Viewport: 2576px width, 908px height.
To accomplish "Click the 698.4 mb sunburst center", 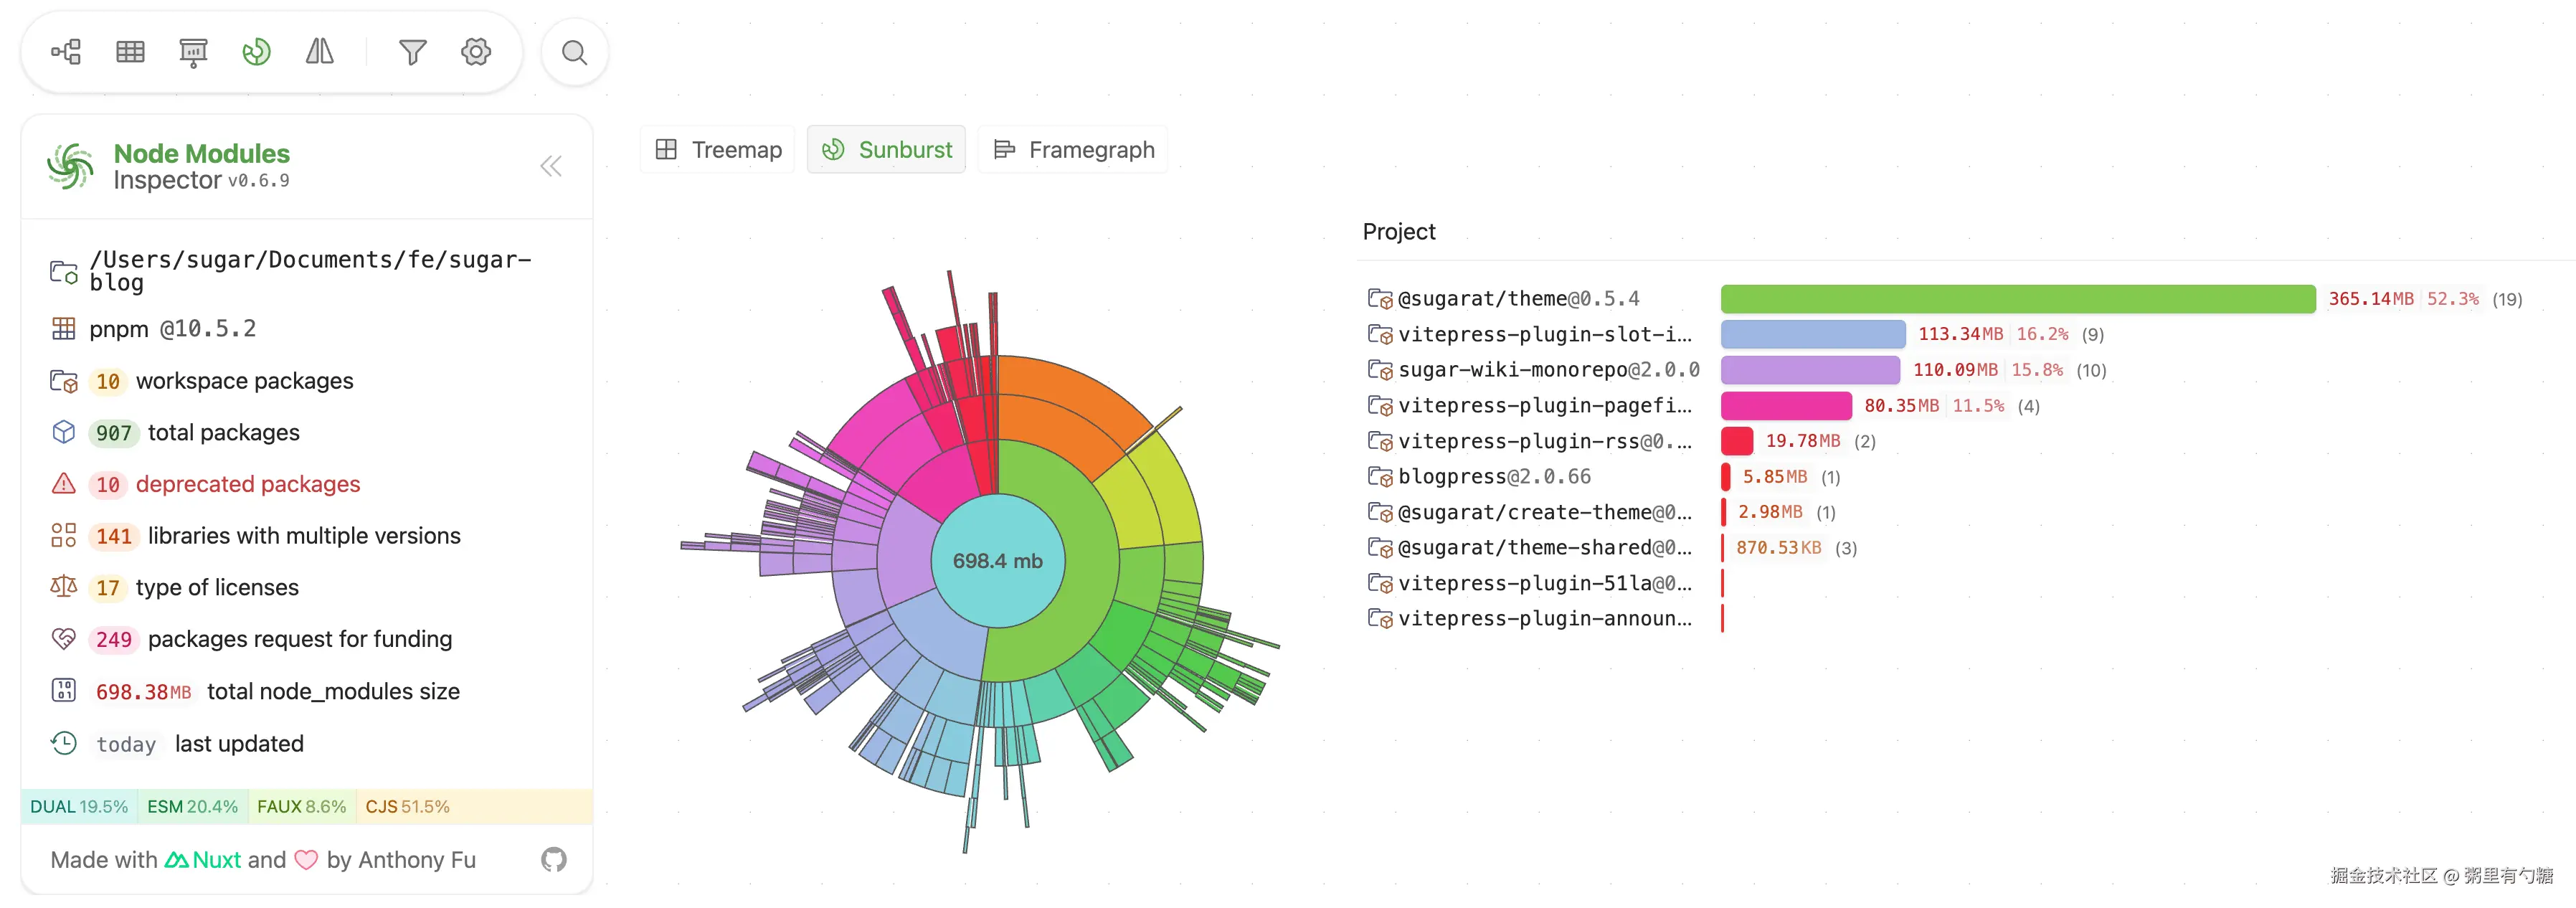I will coord(997,561).
